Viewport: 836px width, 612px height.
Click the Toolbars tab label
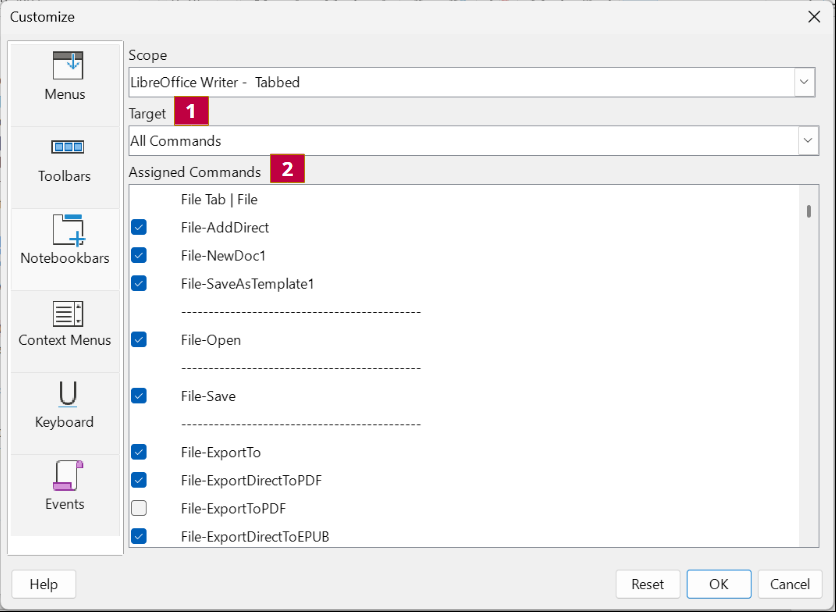click(x=65, y=176)
